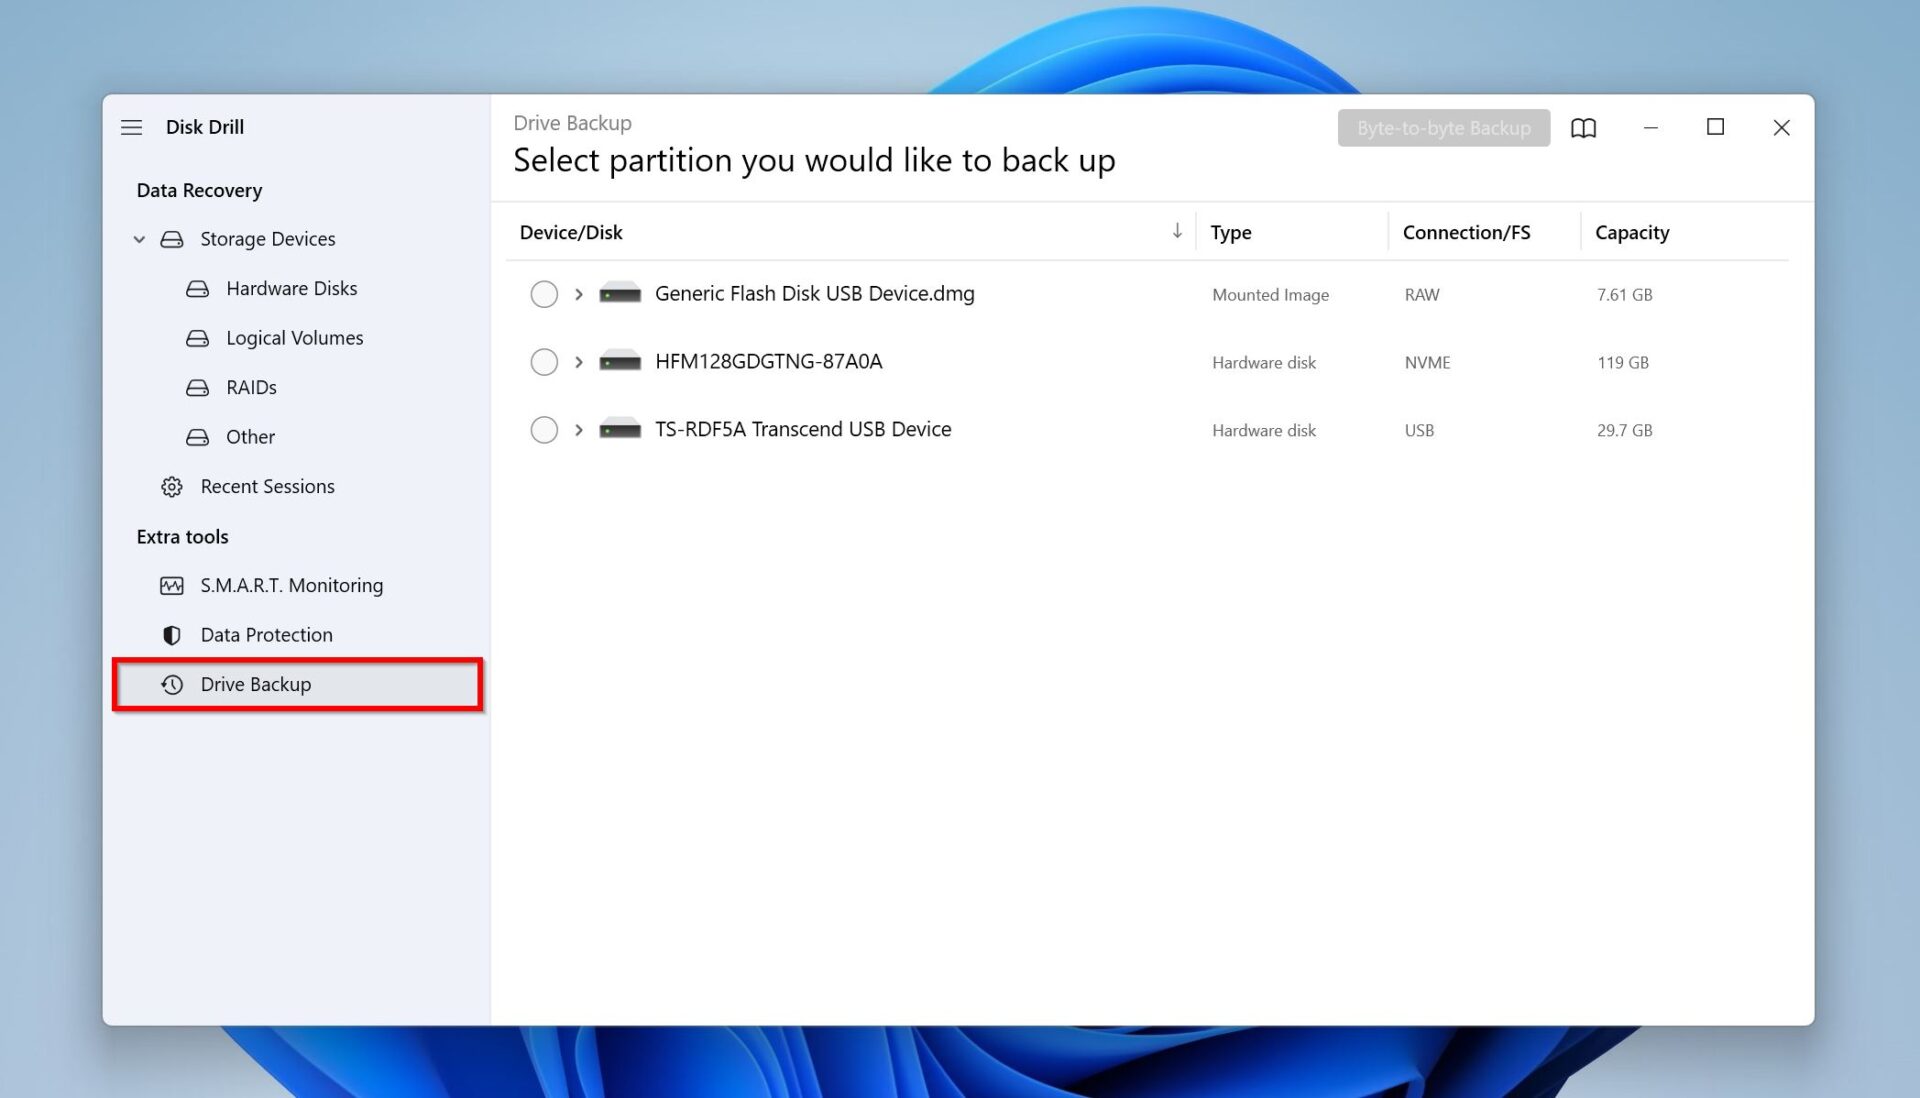Open Recent Sessions
This screenshot has height=1098, width=1920.
[x=267, y=487]
